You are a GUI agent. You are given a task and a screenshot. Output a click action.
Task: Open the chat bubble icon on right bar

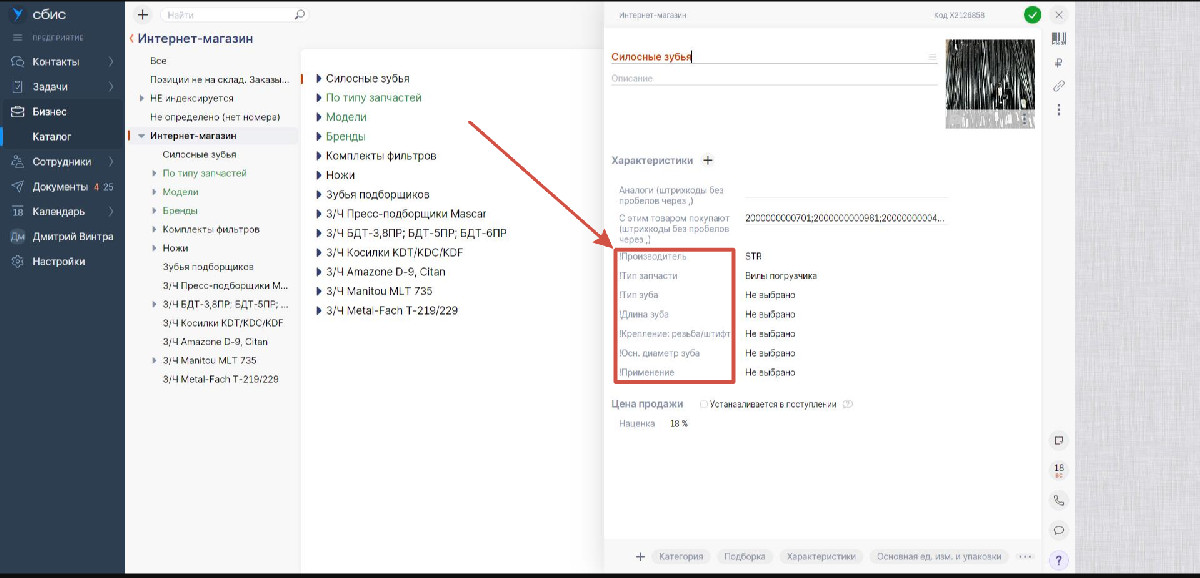[x=1059, y=530]
